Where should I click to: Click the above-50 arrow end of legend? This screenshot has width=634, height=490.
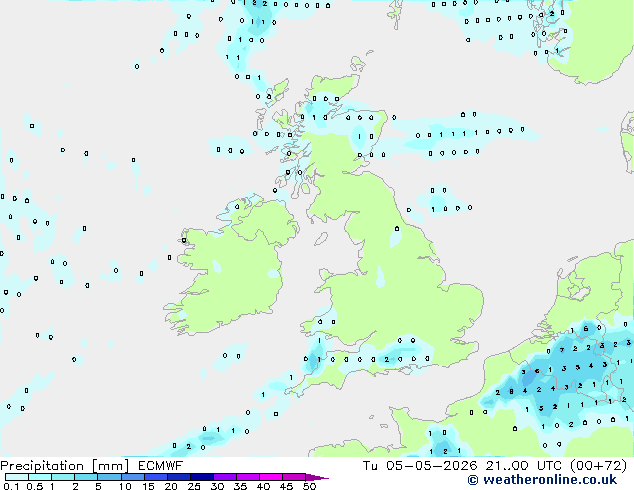click(x=317, y=477)
